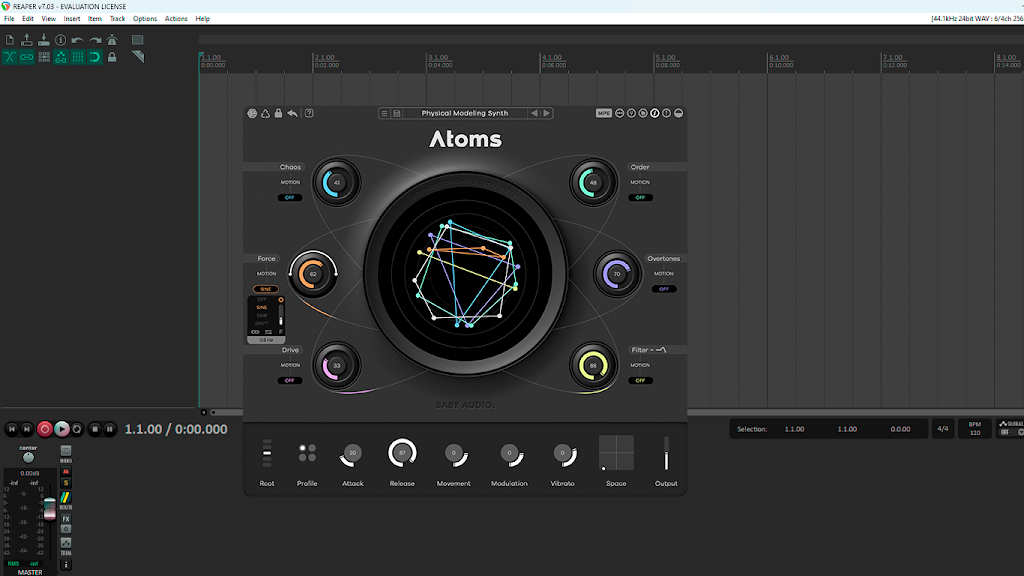
Task: Open Drive motion OFF selector
Action: coord(290,380)
